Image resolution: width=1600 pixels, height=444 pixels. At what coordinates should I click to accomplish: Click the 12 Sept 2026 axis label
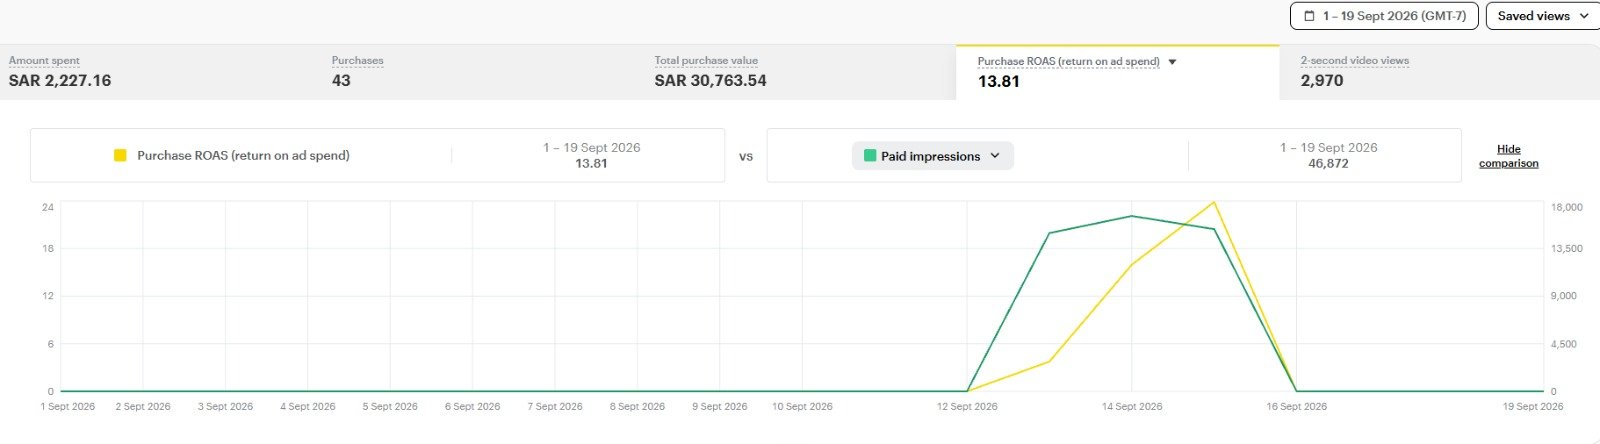tap(967, 407)
